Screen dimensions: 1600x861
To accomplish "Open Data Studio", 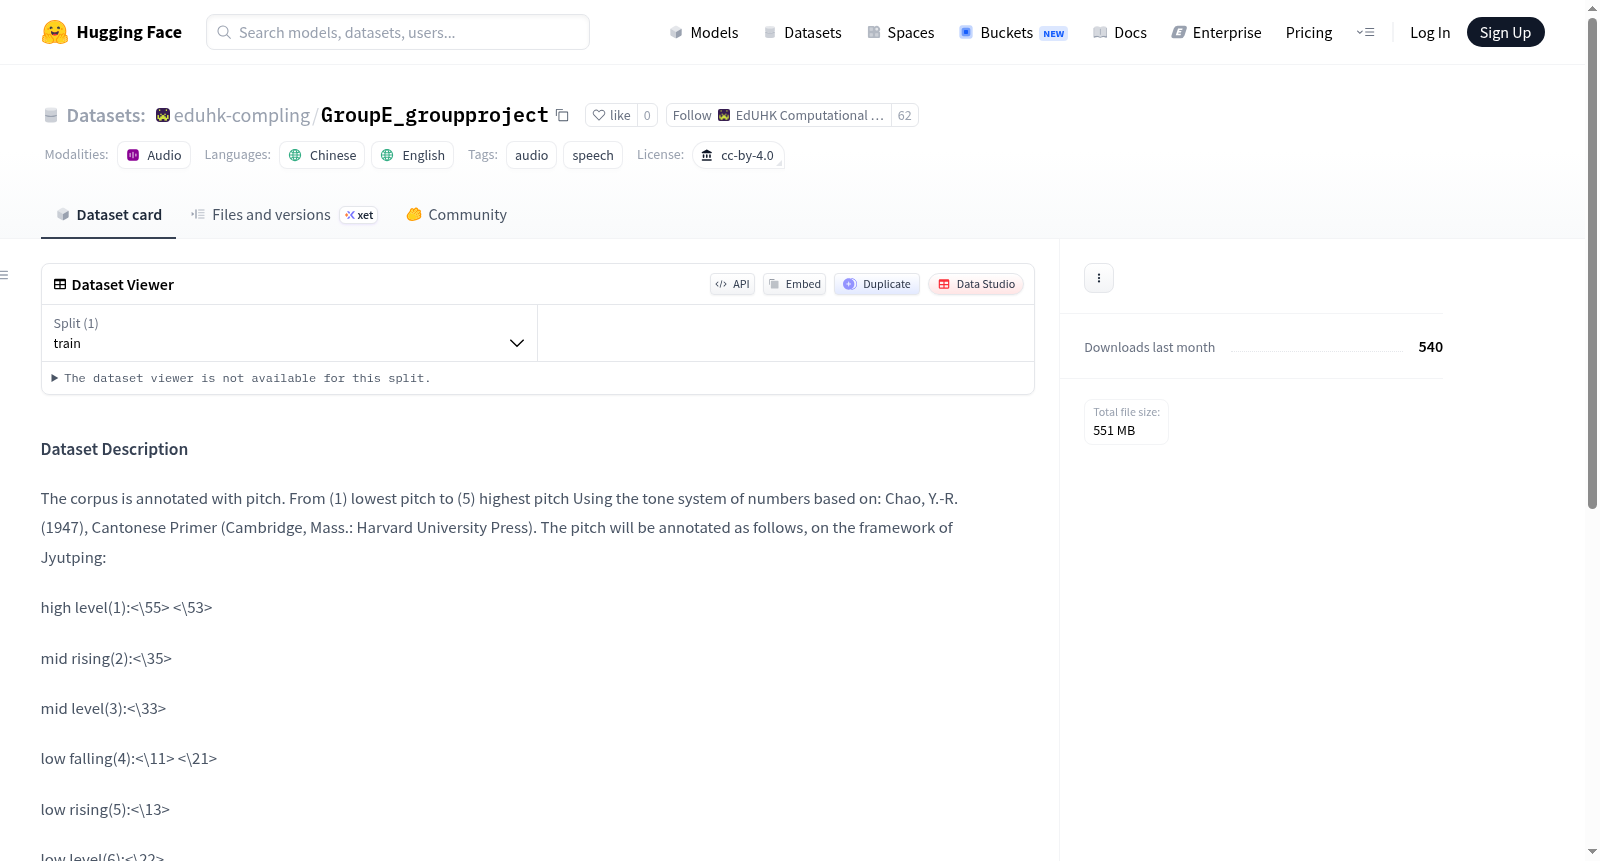I will tap(976, 284).
